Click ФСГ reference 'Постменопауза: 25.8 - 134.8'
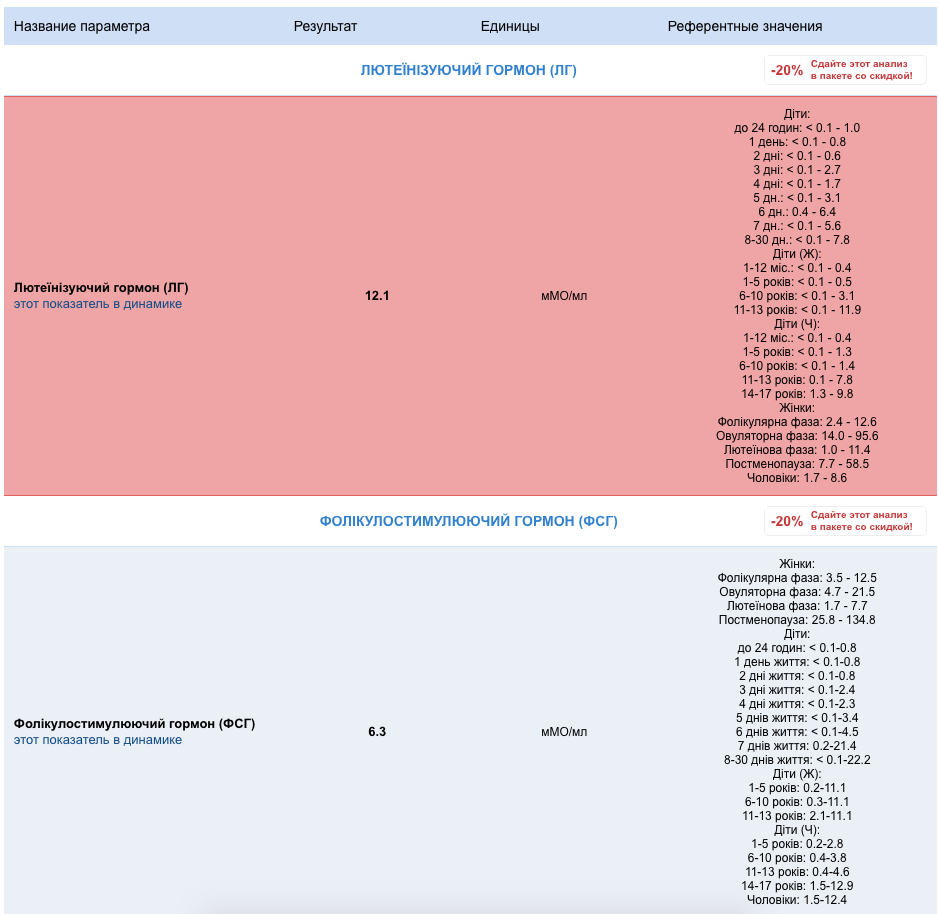 [x=797, y=620]
